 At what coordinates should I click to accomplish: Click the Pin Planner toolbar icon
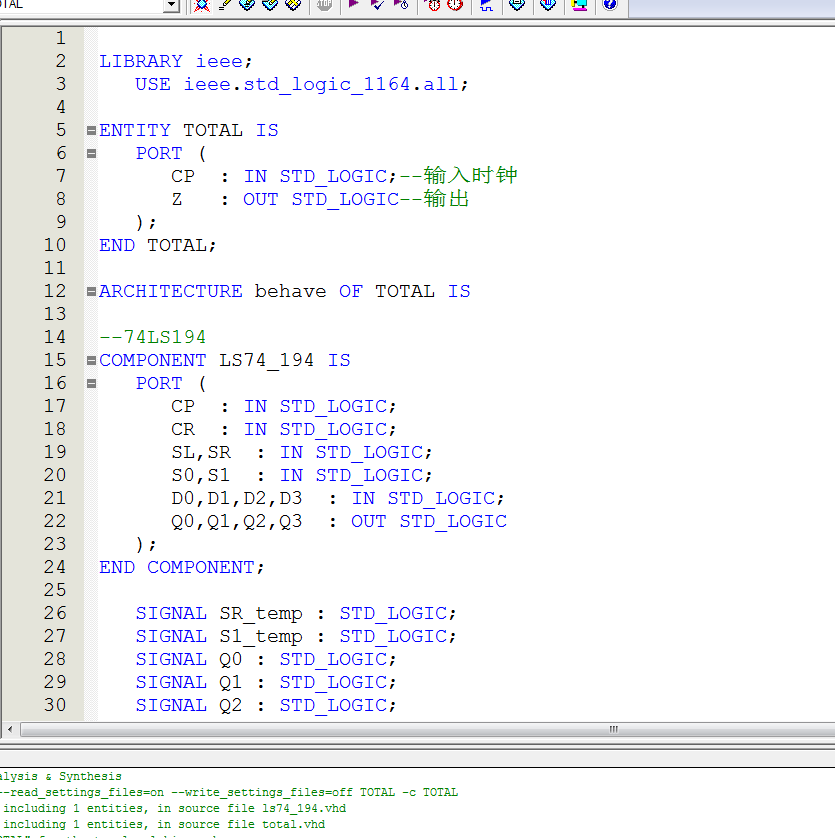248,5
